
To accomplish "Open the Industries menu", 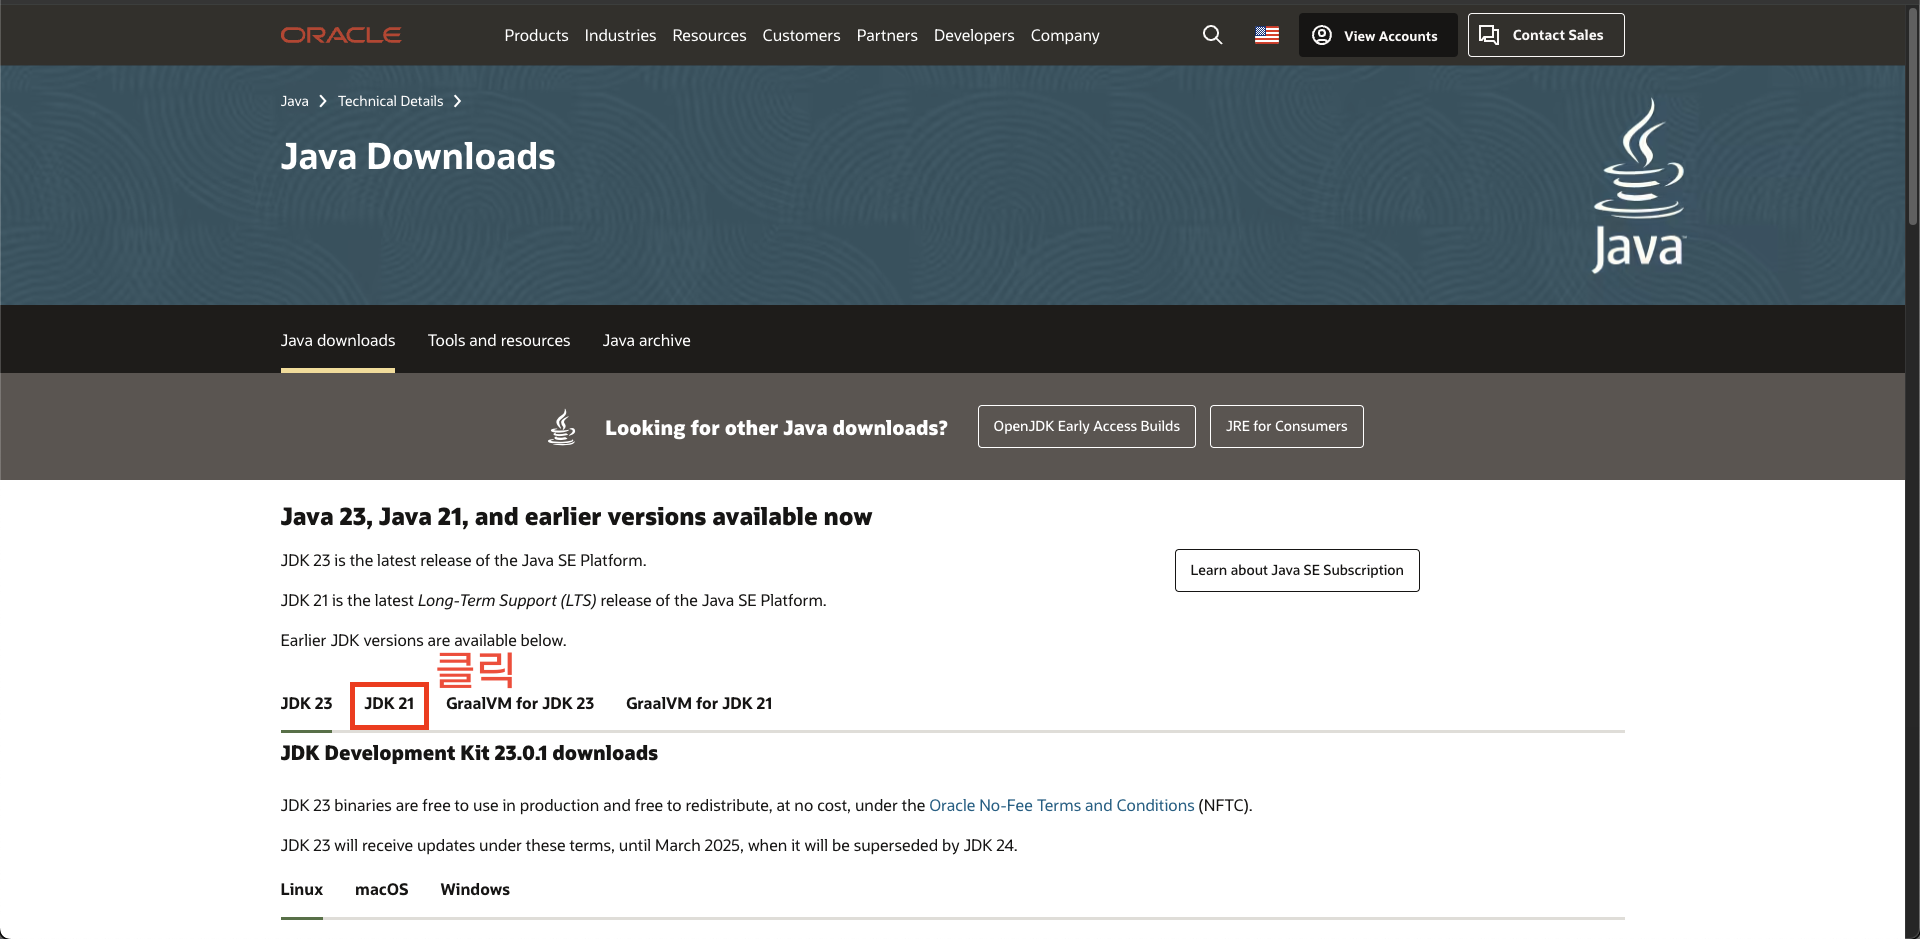I will click(620, 35).
